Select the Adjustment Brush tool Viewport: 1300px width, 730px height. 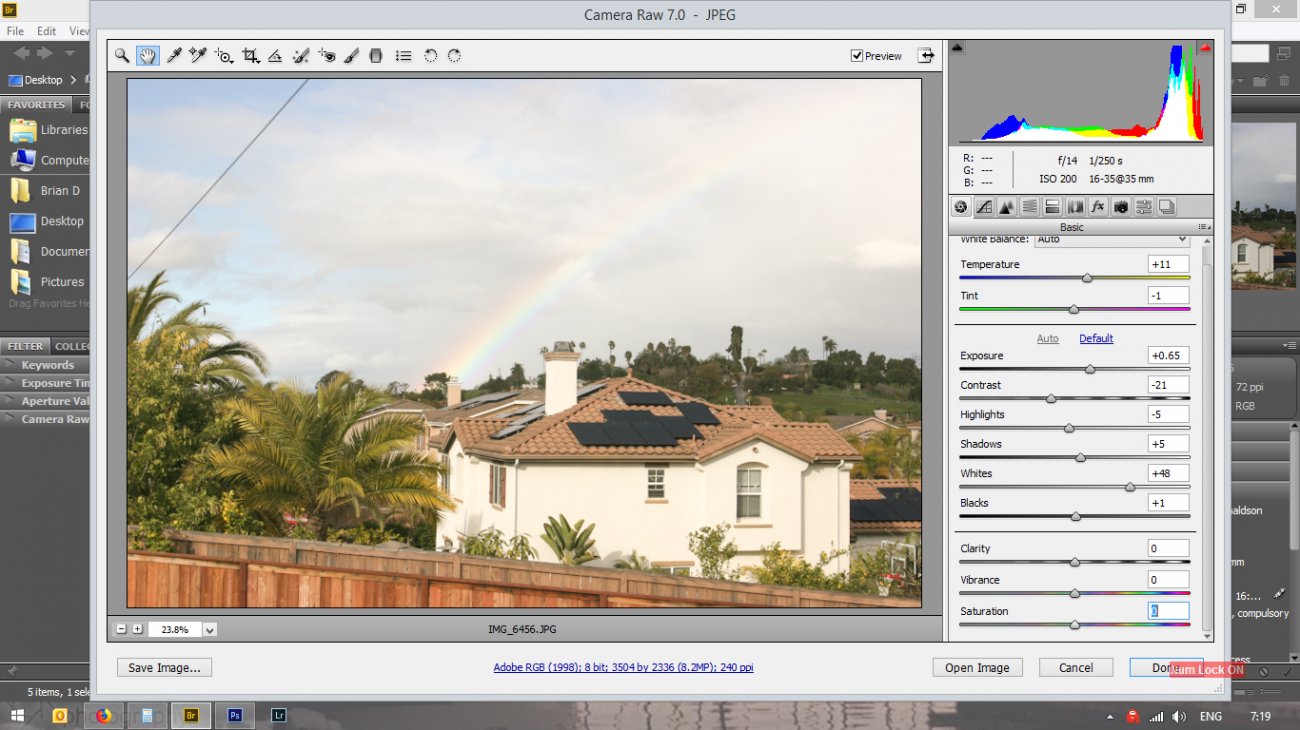(x=351, y=56)
